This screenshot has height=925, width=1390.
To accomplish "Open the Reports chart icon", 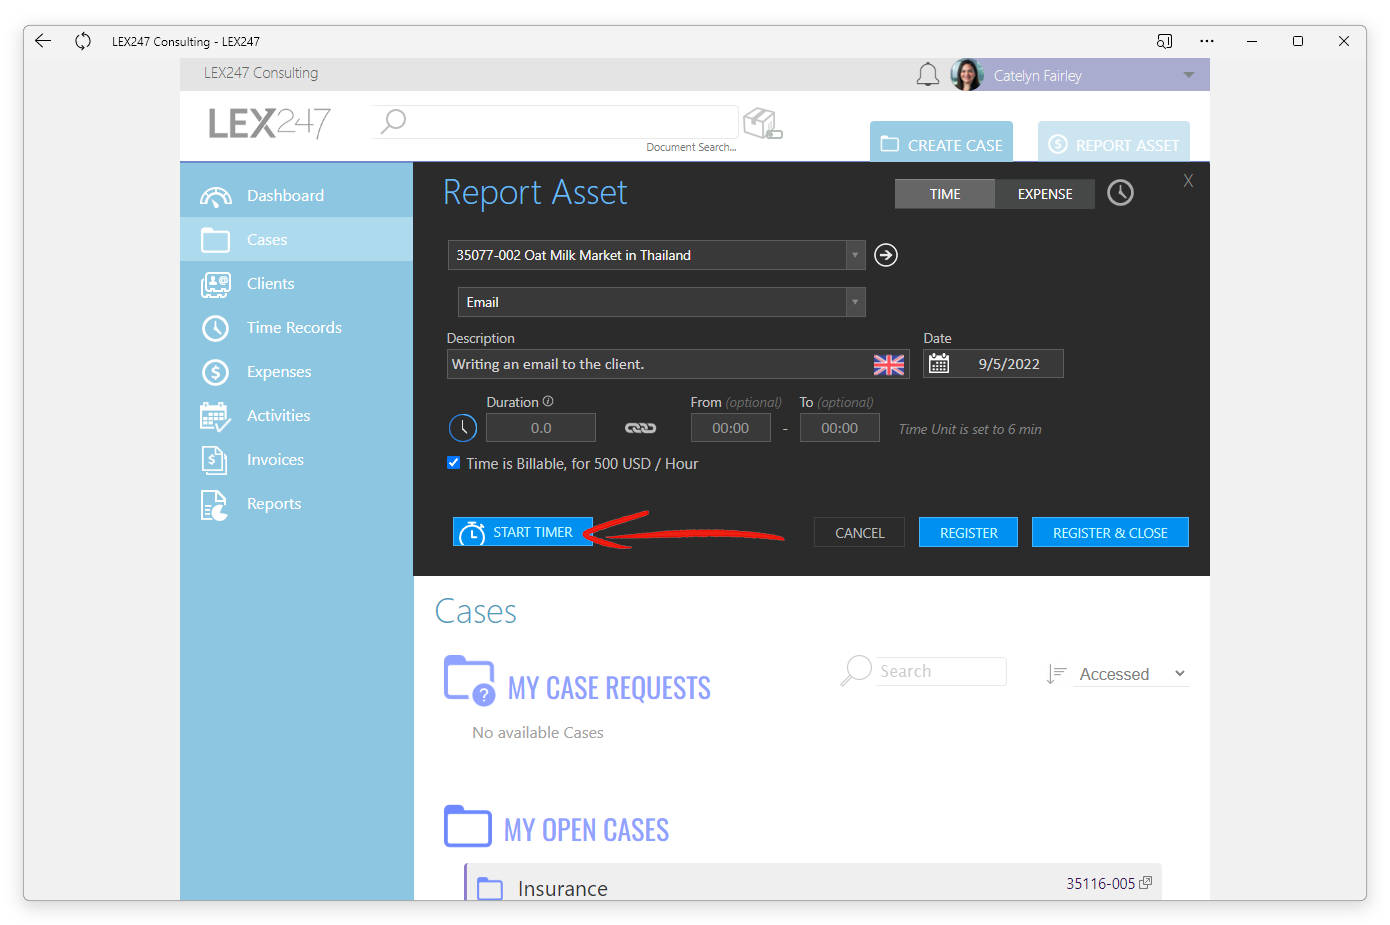I will tap(215, 505).
